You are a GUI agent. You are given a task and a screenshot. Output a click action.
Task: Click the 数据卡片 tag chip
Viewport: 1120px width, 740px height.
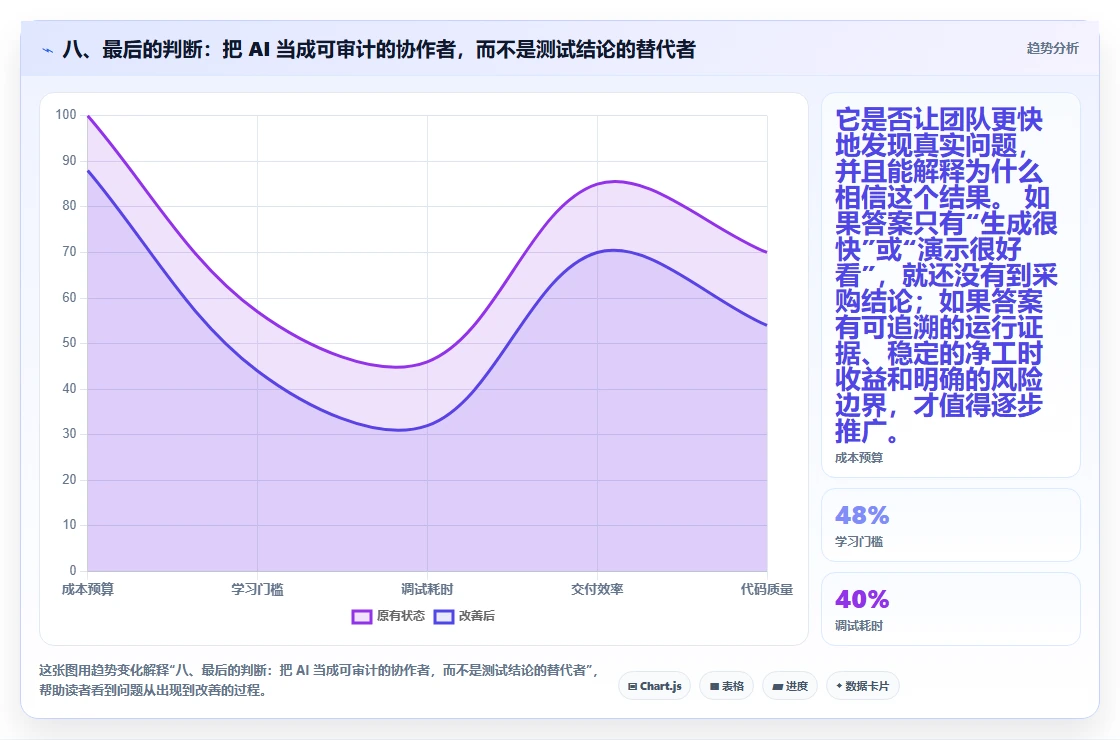[x=862, y=686]
